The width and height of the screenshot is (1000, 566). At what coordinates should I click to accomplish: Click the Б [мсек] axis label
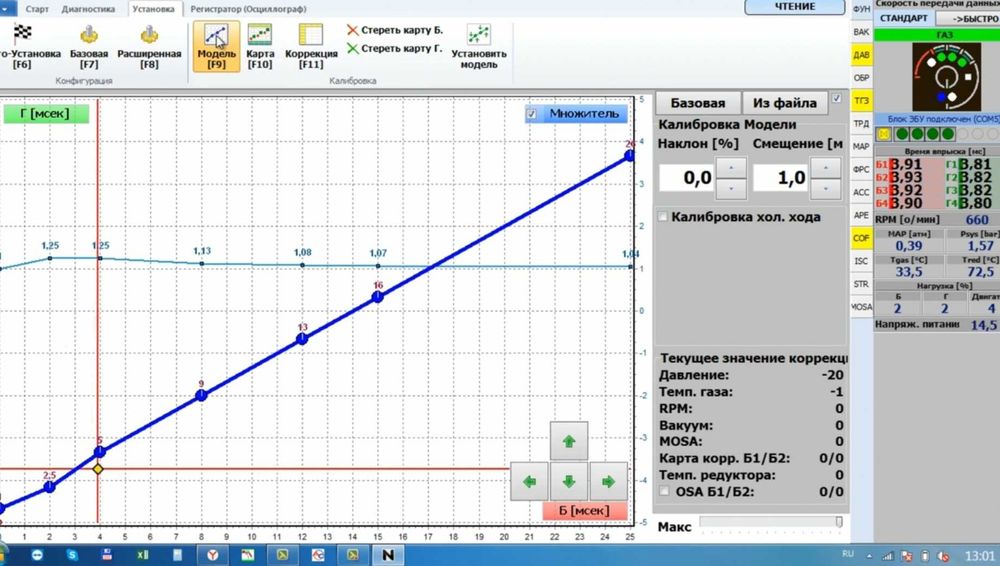click(x=584, y=510)
